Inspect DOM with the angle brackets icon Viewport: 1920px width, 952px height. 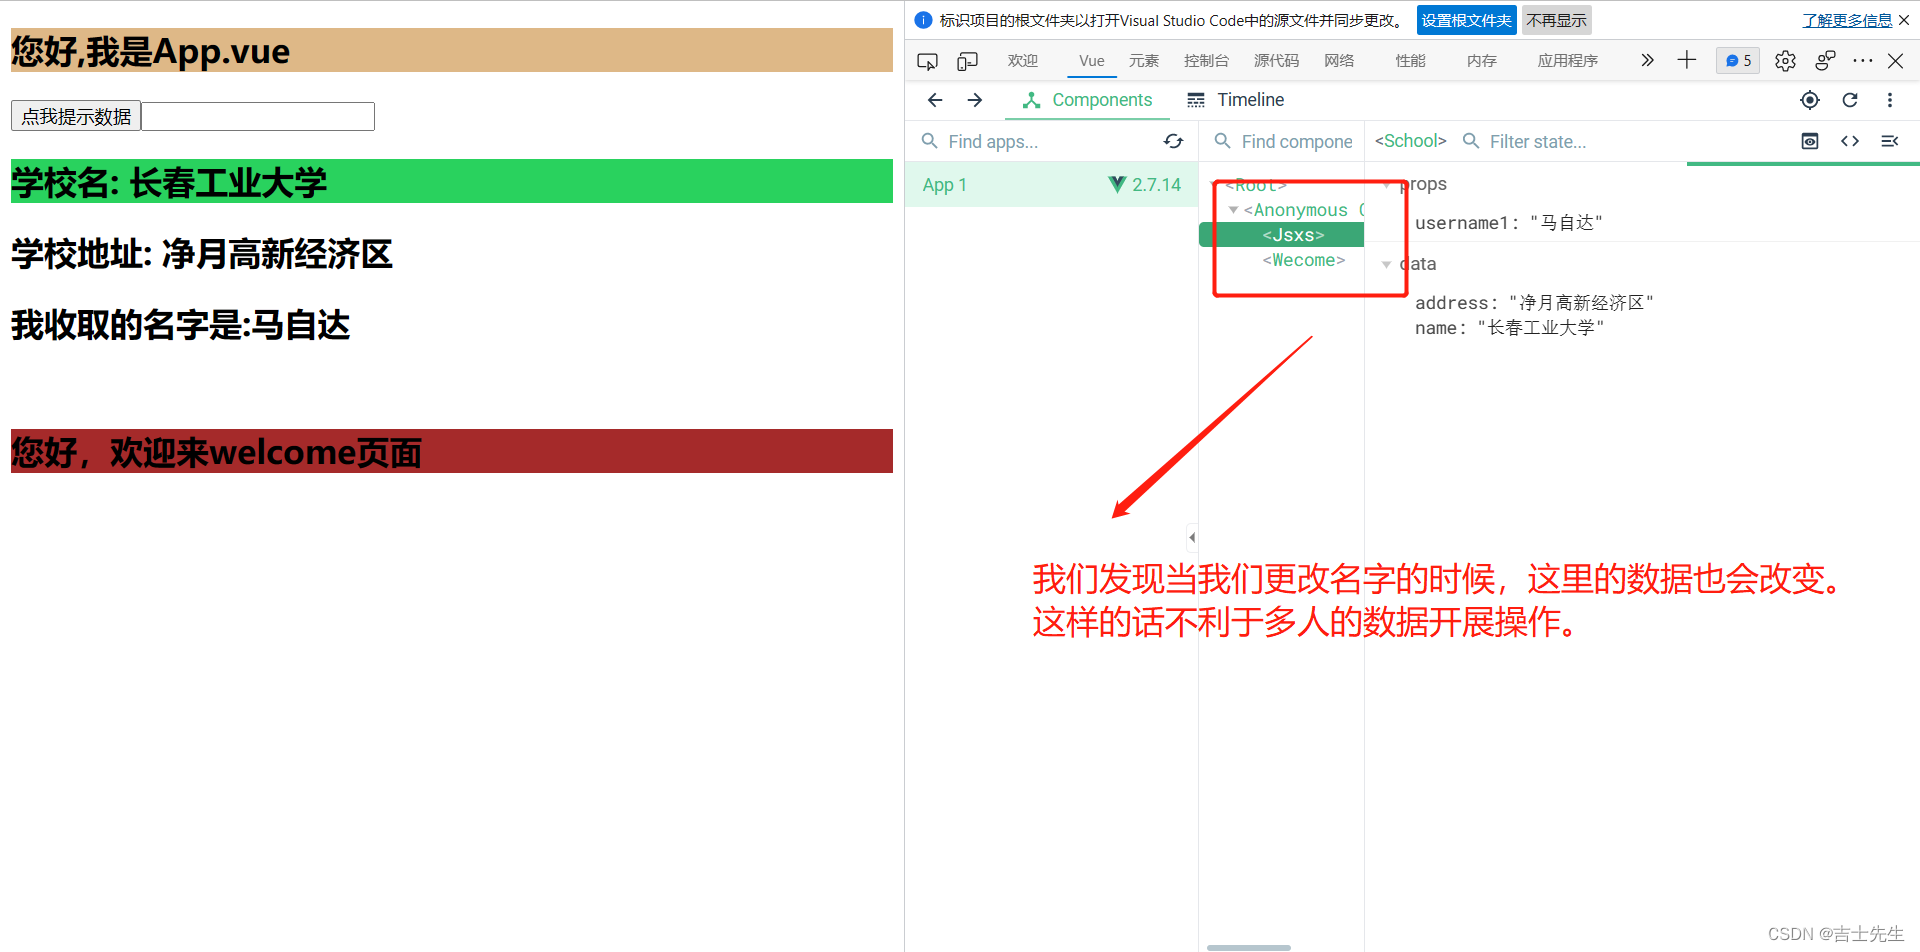(x=1850, y=141)
